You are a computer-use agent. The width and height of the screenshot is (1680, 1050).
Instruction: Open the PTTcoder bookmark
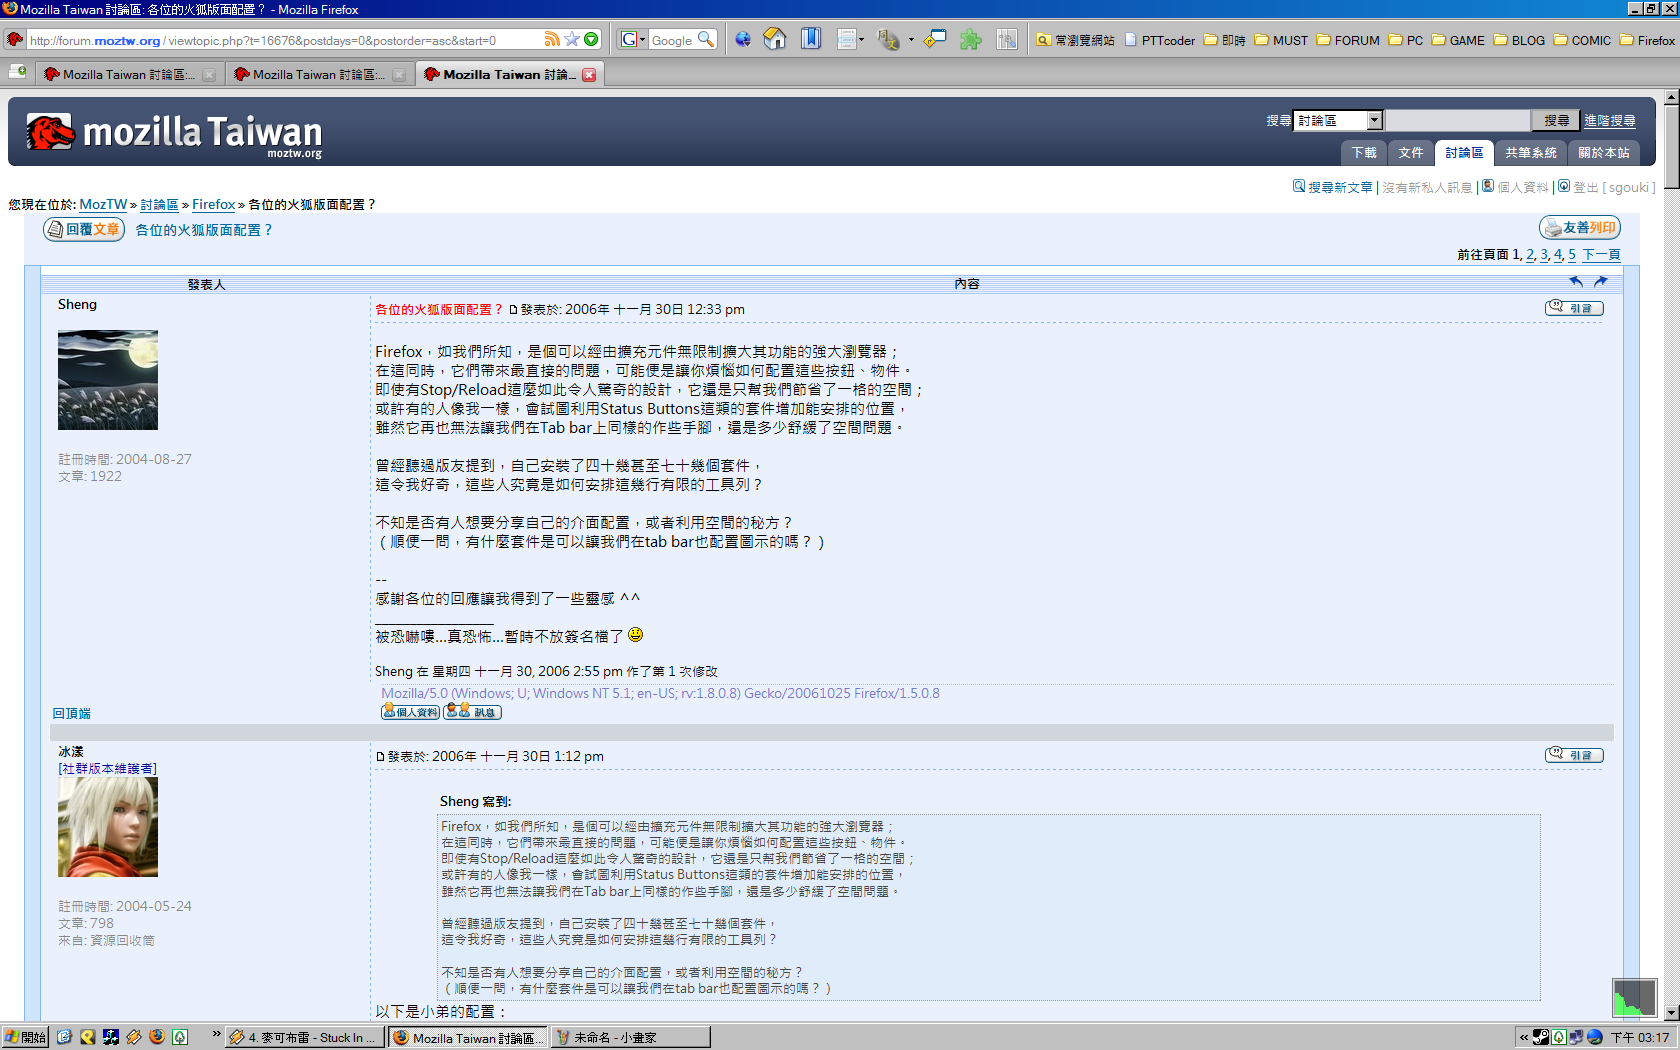pyautogui.click(x=1160, y=41)
